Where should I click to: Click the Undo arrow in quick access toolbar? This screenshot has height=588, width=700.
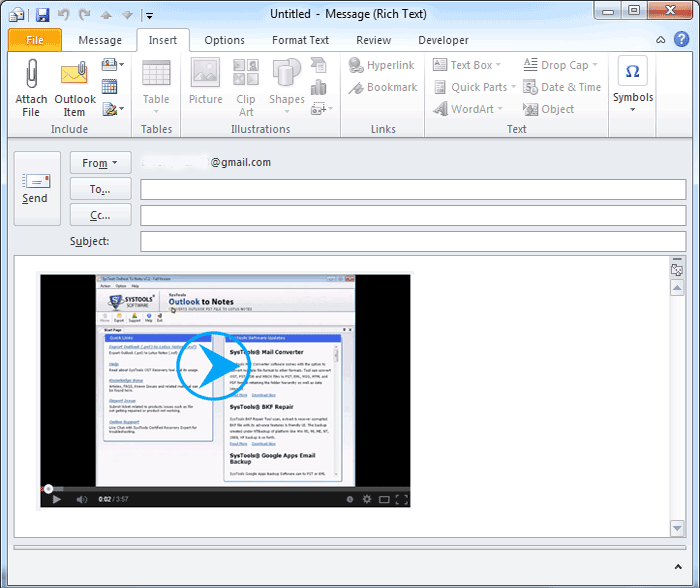coord(64,15)
